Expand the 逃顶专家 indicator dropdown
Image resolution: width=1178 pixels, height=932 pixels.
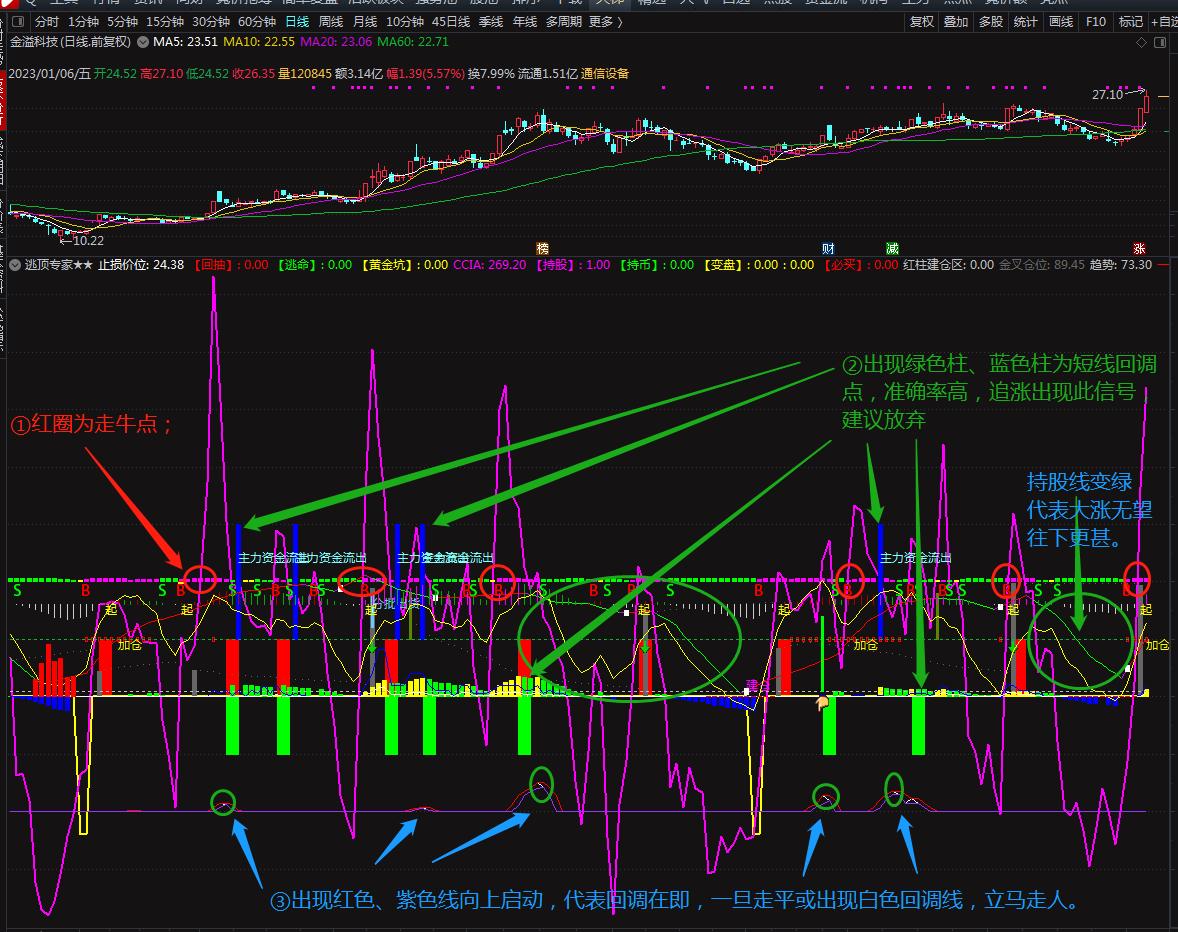tap(15, 264)
